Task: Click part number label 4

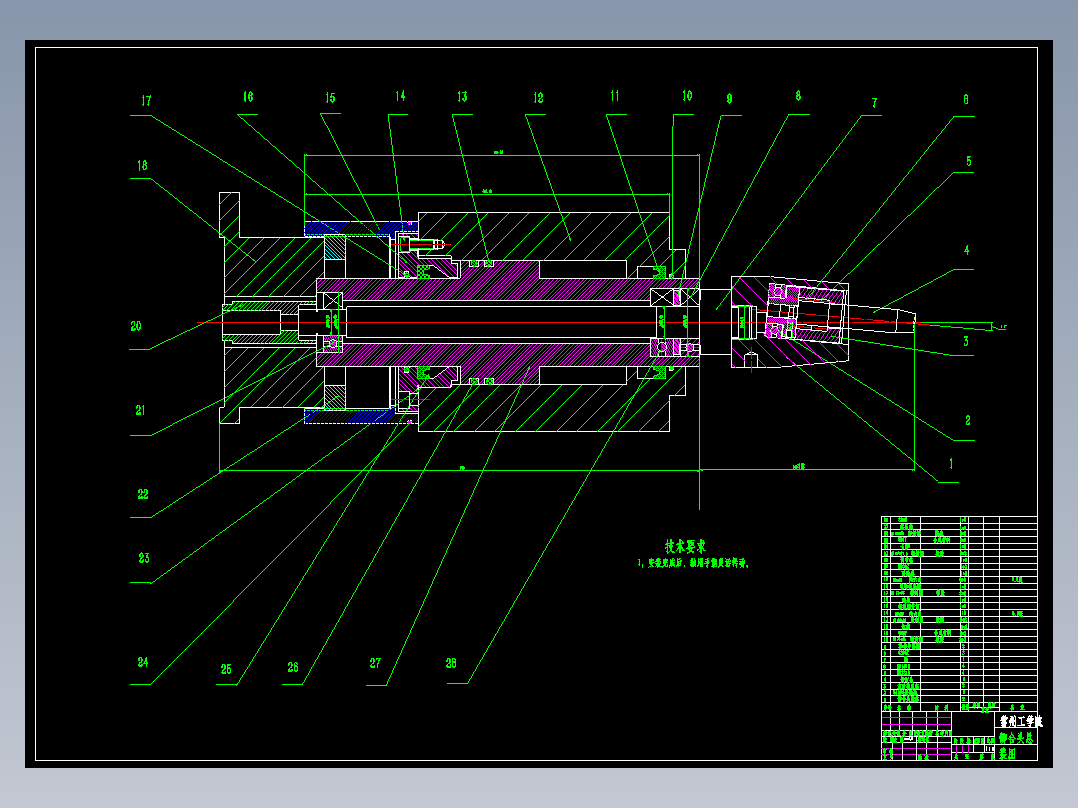Action: point(967,250)
